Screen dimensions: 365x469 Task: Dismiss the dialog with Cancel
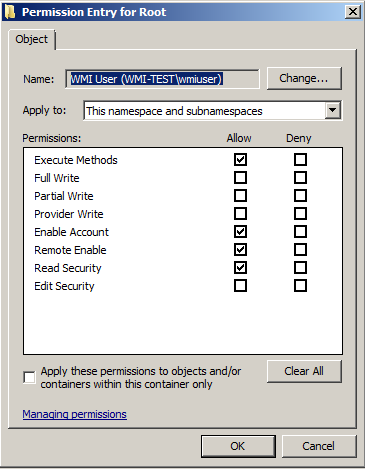click(319, 446)
